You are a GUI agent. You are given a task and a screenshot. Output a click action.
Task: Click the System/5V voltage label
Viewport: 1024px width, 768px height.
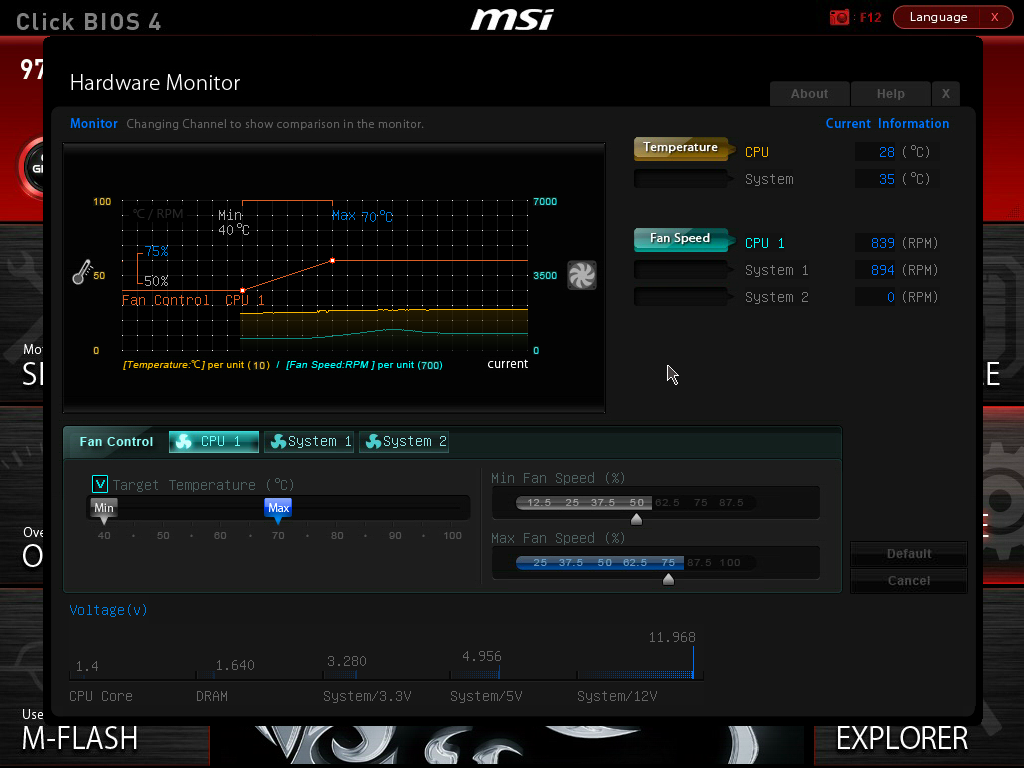486,696
